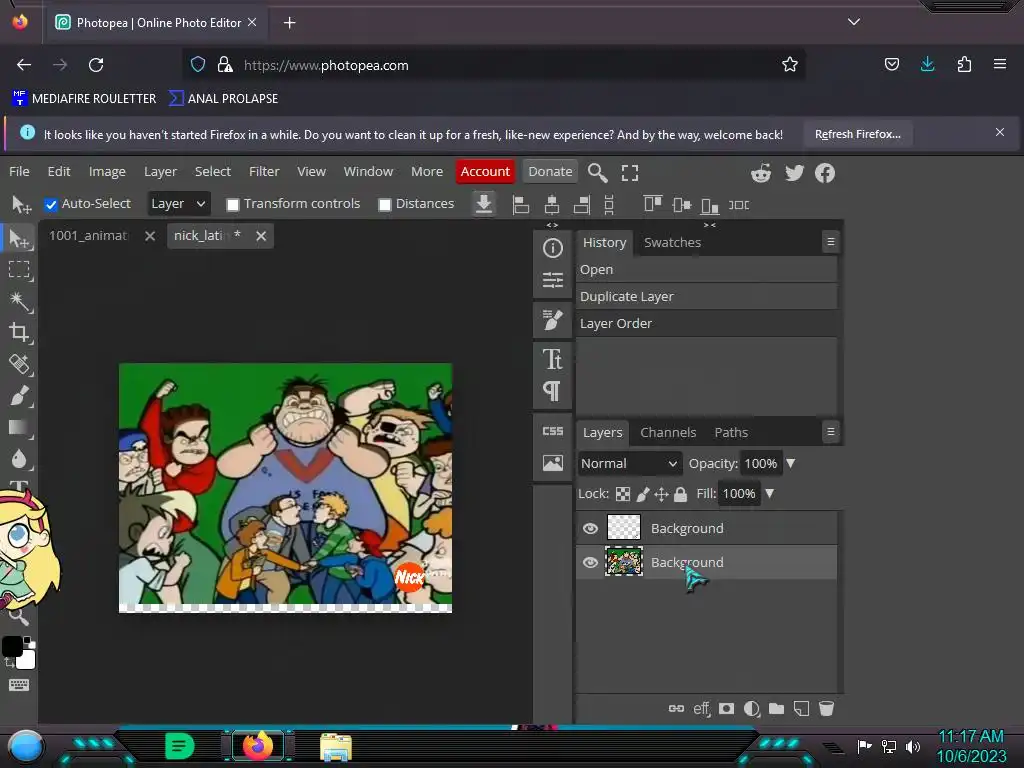Switch to the Swatches tab
This screenshot has width=1024, height=768.
[672, 242]
